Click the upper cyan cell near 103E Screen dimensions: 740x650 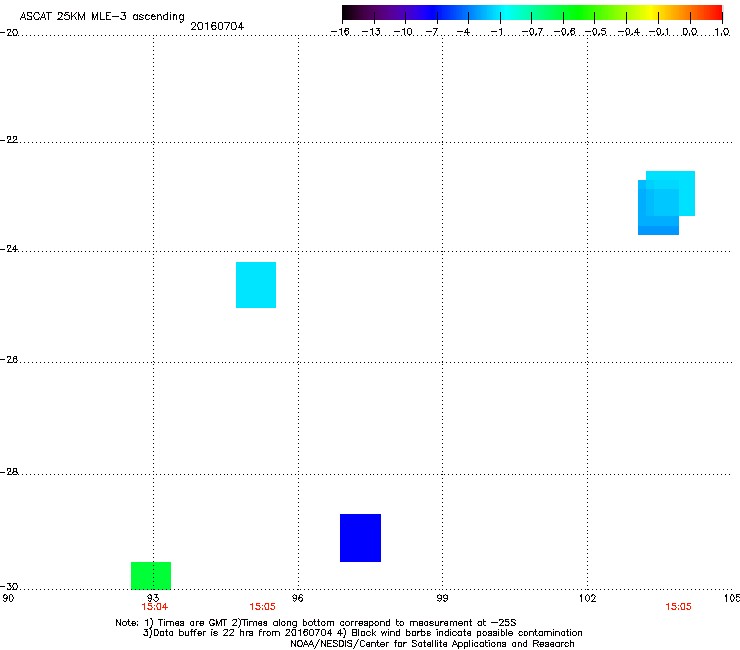point(670,193)
